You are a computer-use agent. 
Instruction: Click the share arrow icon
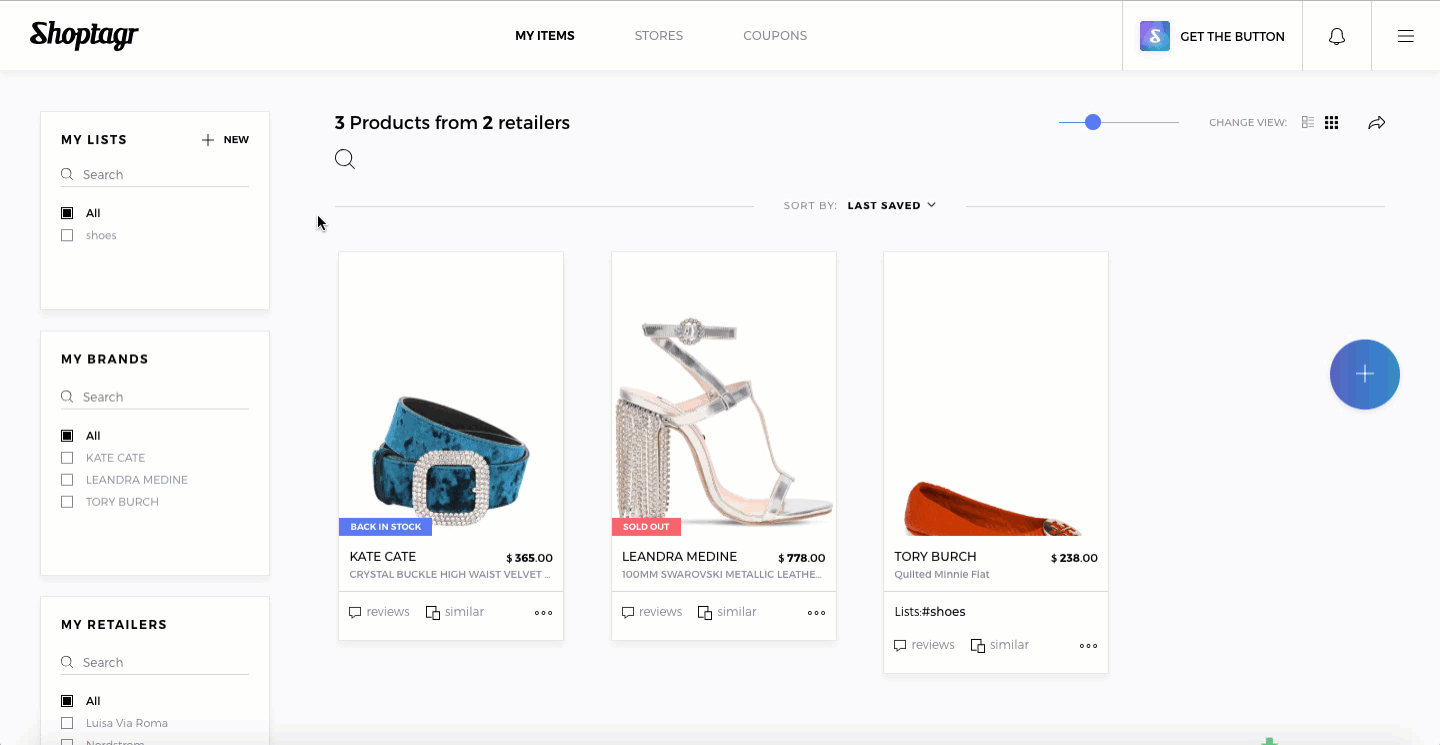(x=1377, y=123)
